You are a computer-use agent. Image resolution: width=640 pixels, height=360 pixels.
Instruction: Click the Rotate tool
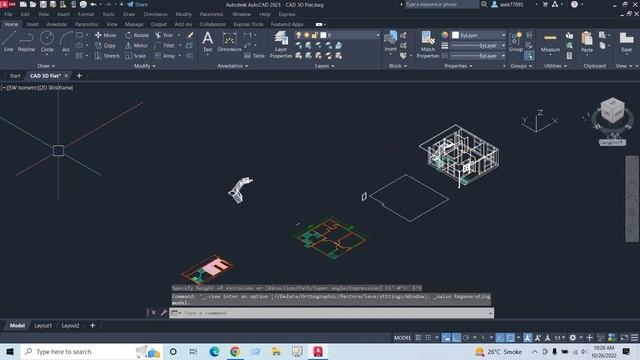pos(137,36)
